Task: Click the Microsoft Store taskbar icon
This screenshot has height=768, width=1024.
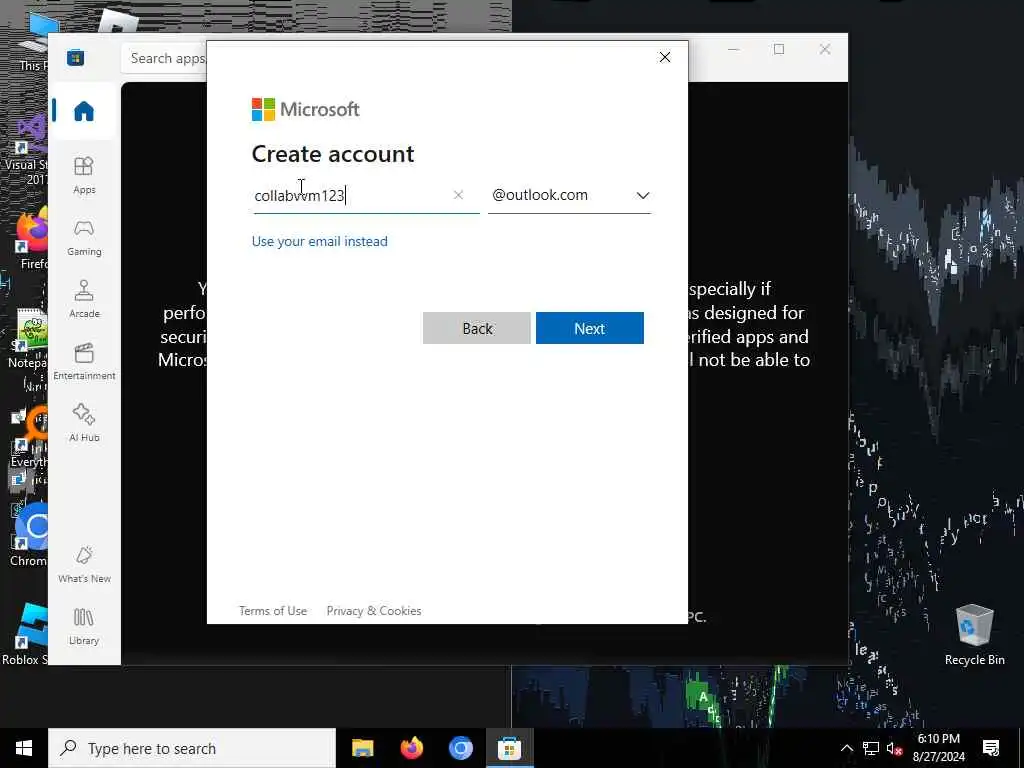Action: 509,748
